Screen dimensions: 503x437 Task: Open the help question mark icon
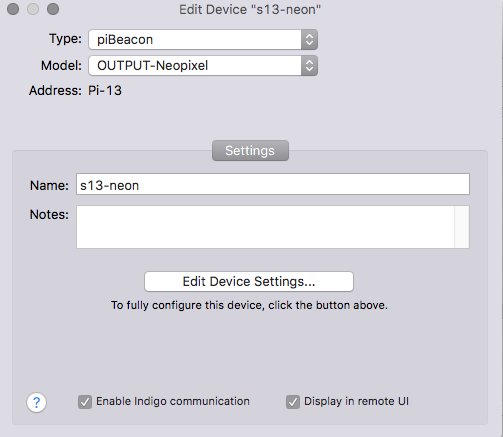pos(36,402)
